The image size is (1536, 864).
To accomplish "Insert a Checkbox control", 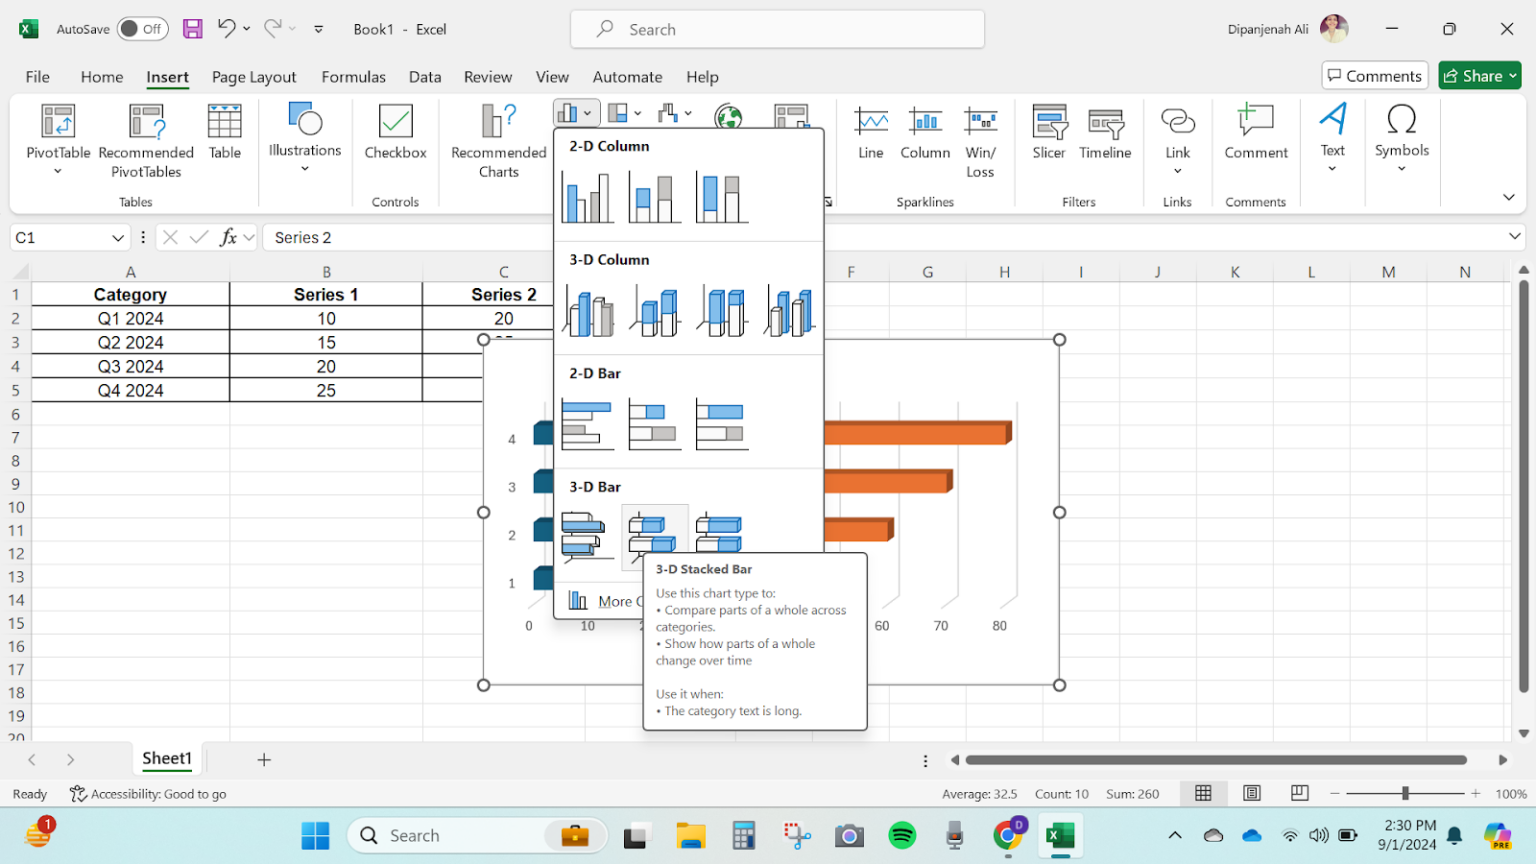I will pos(395,132).
